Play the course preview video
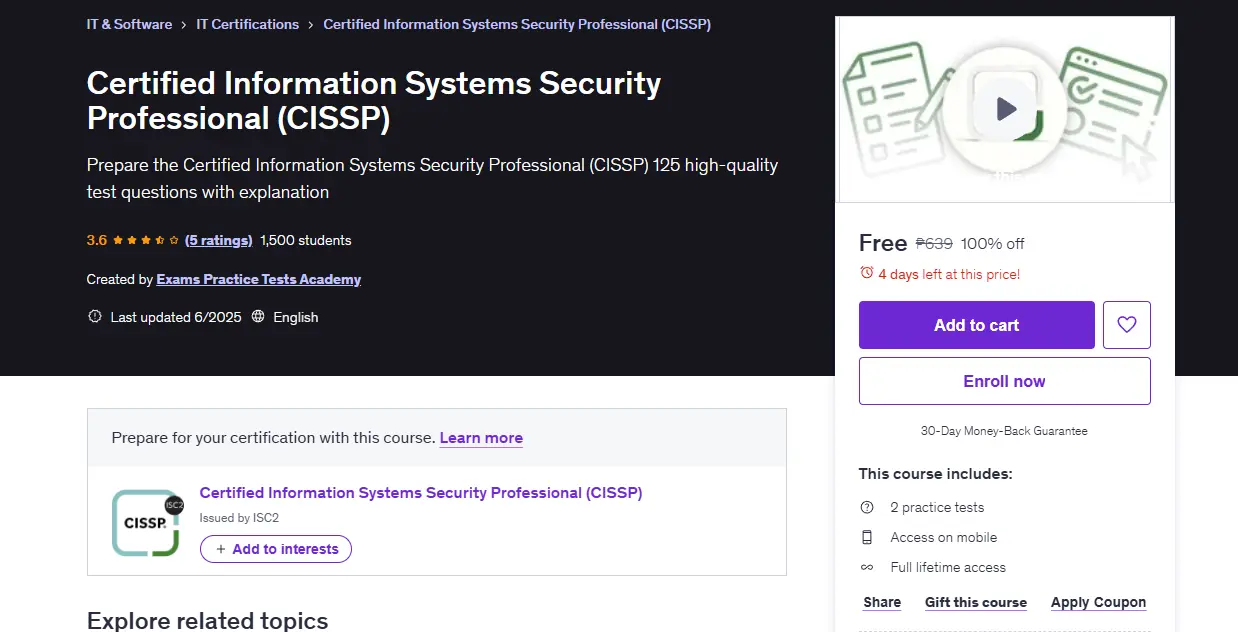 pos(1006,108)
